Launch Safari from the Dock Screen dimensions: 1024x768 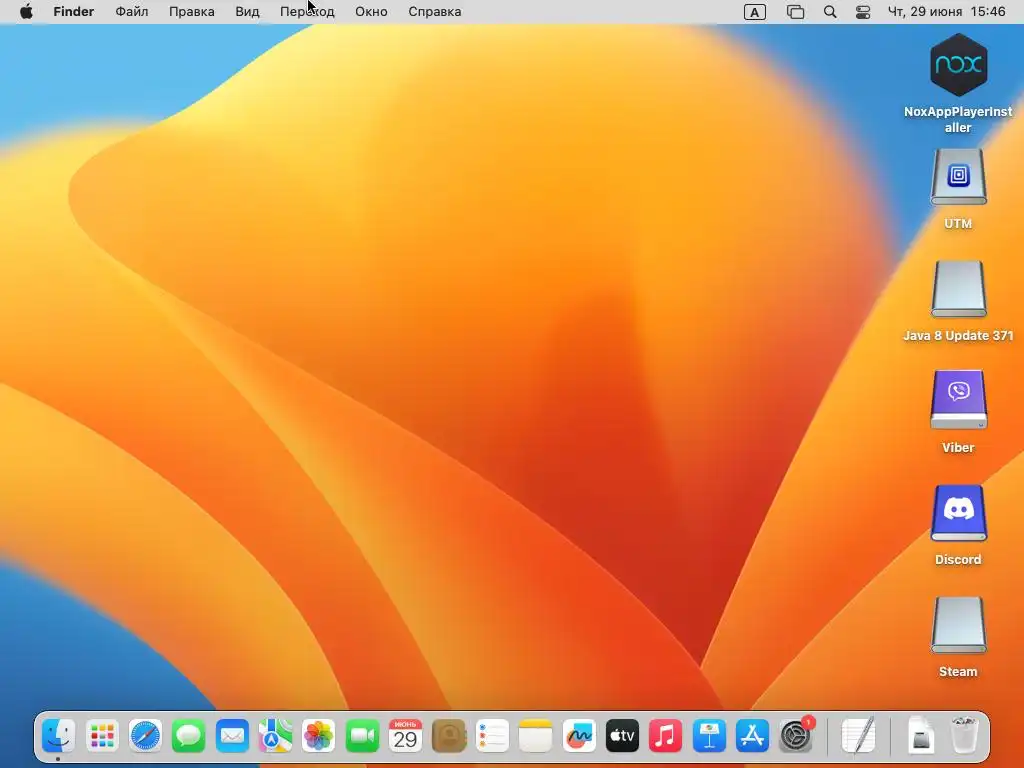pyautogui.click(x=145, y=737)
